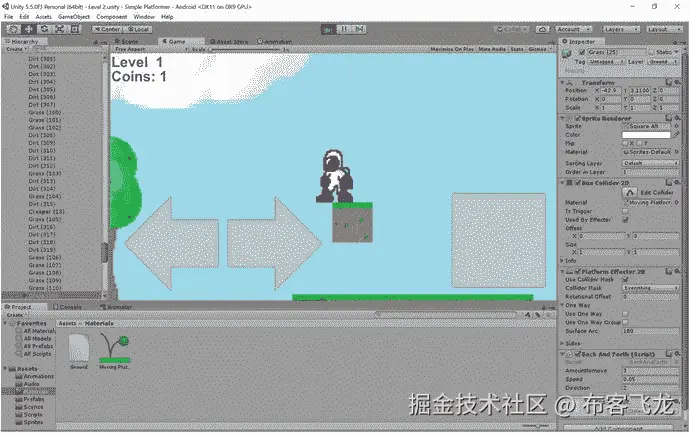Open the Collider Mask dropdown
Screen dimensions: 690x433
pyautogui.click(x=650, y=288)
